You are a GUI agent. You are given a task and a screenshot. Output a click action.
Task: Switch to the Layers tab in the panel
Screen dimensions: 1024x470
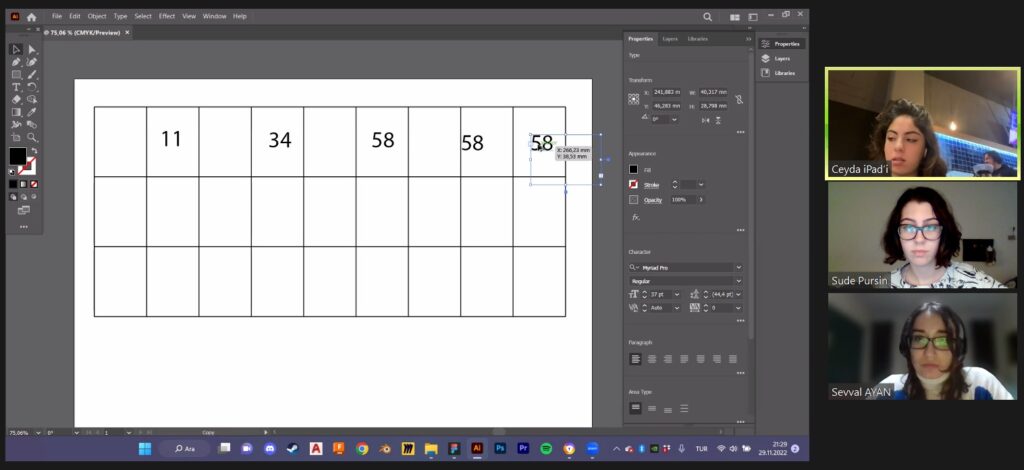[x=669, y=39]
